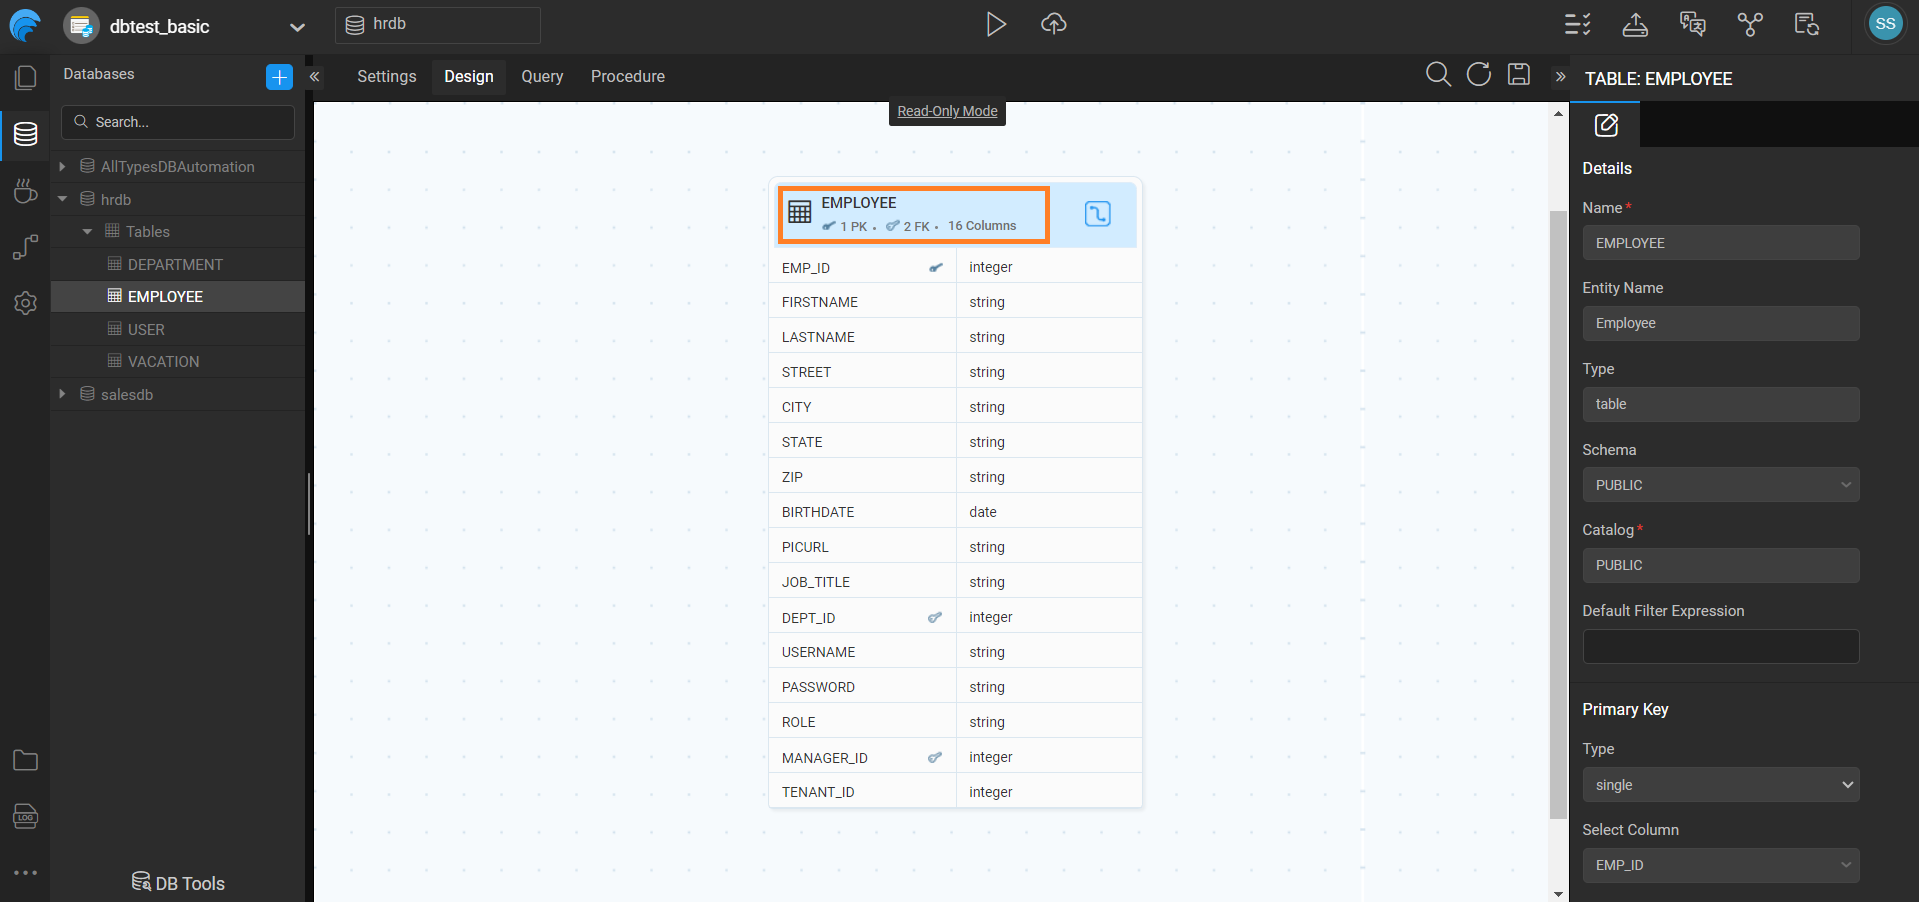Click the edit pencil icon in properties panel
Screen dimensions: 1919x902
click(1605, 125)
